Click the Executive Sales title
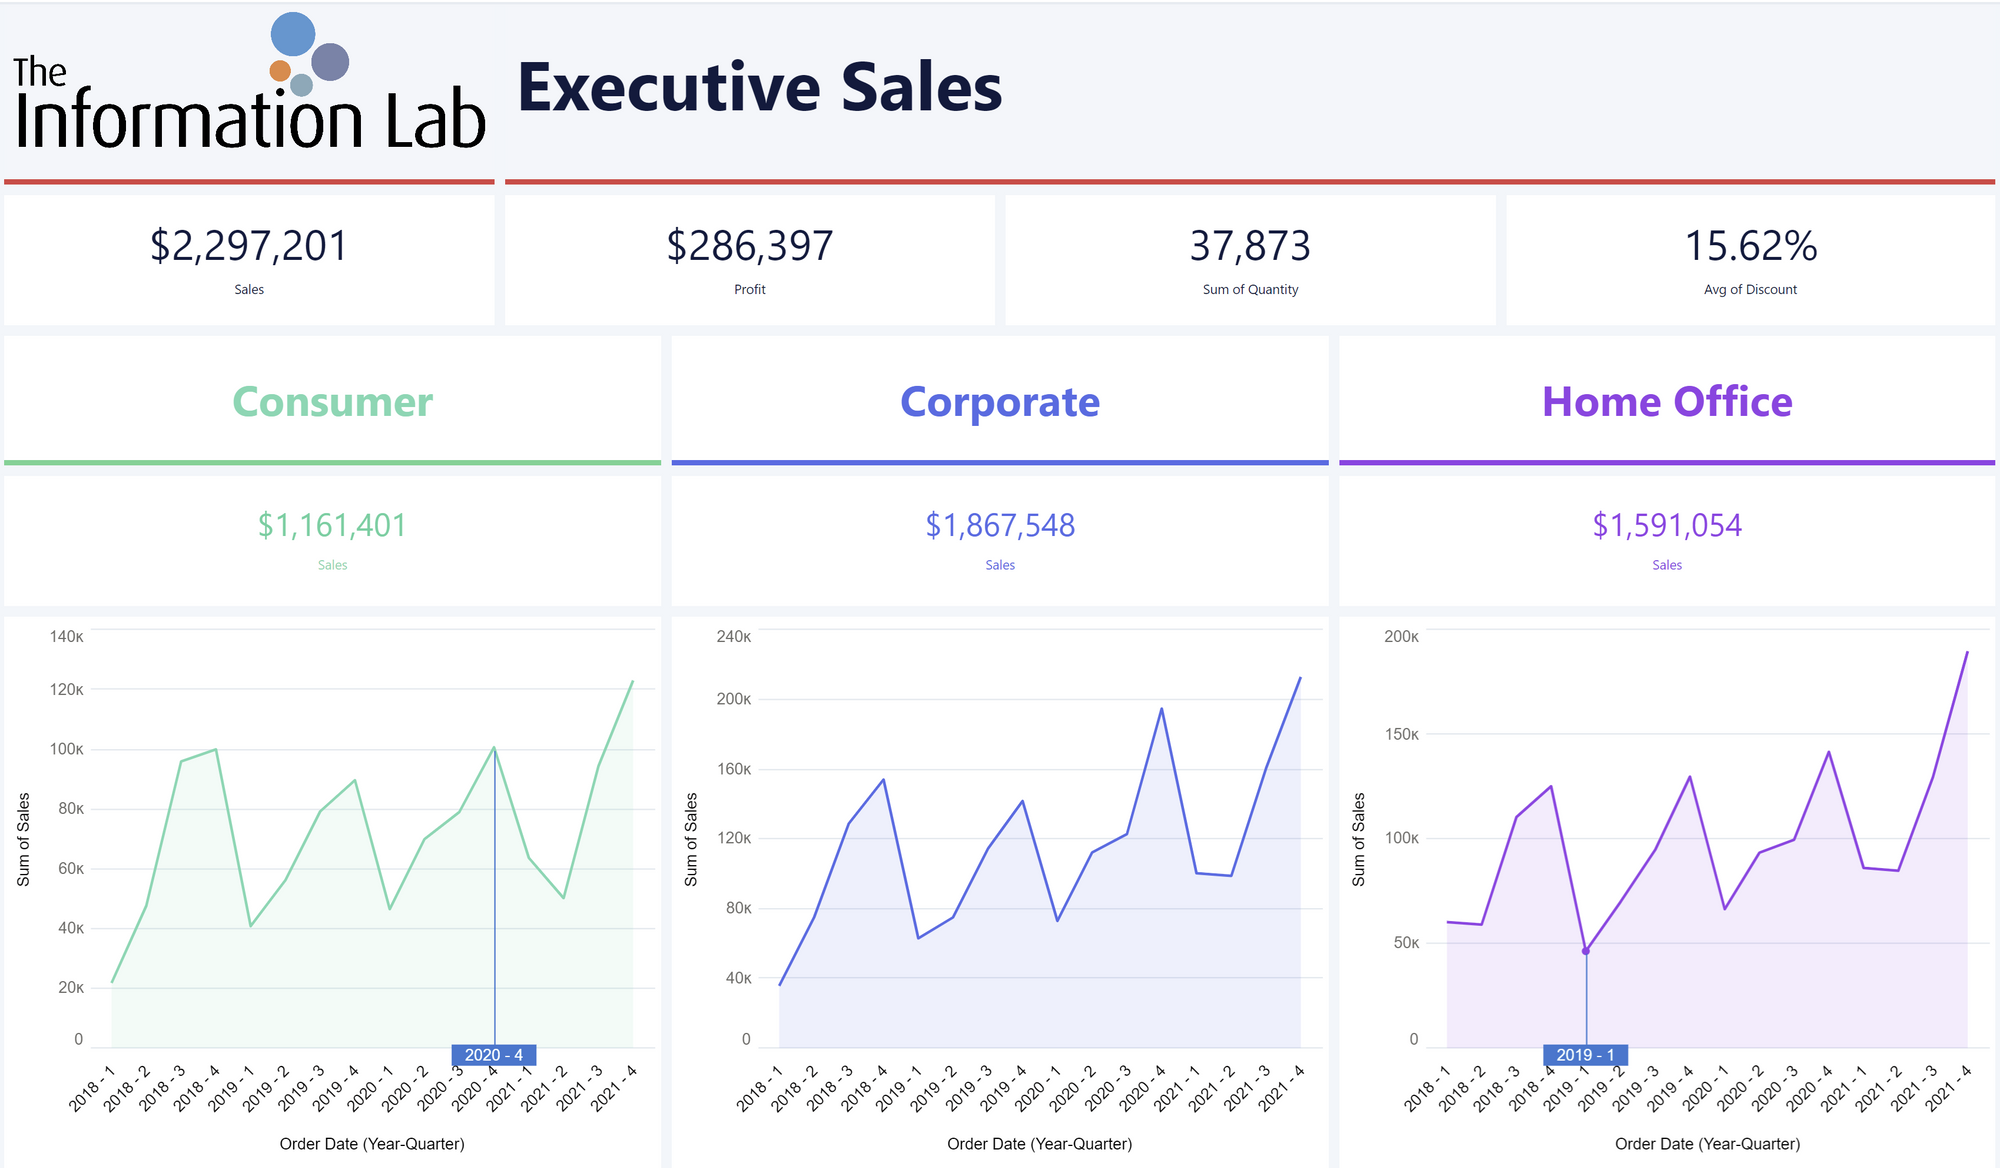Screen dimensions: 2000x1168 tap(759, 88)
